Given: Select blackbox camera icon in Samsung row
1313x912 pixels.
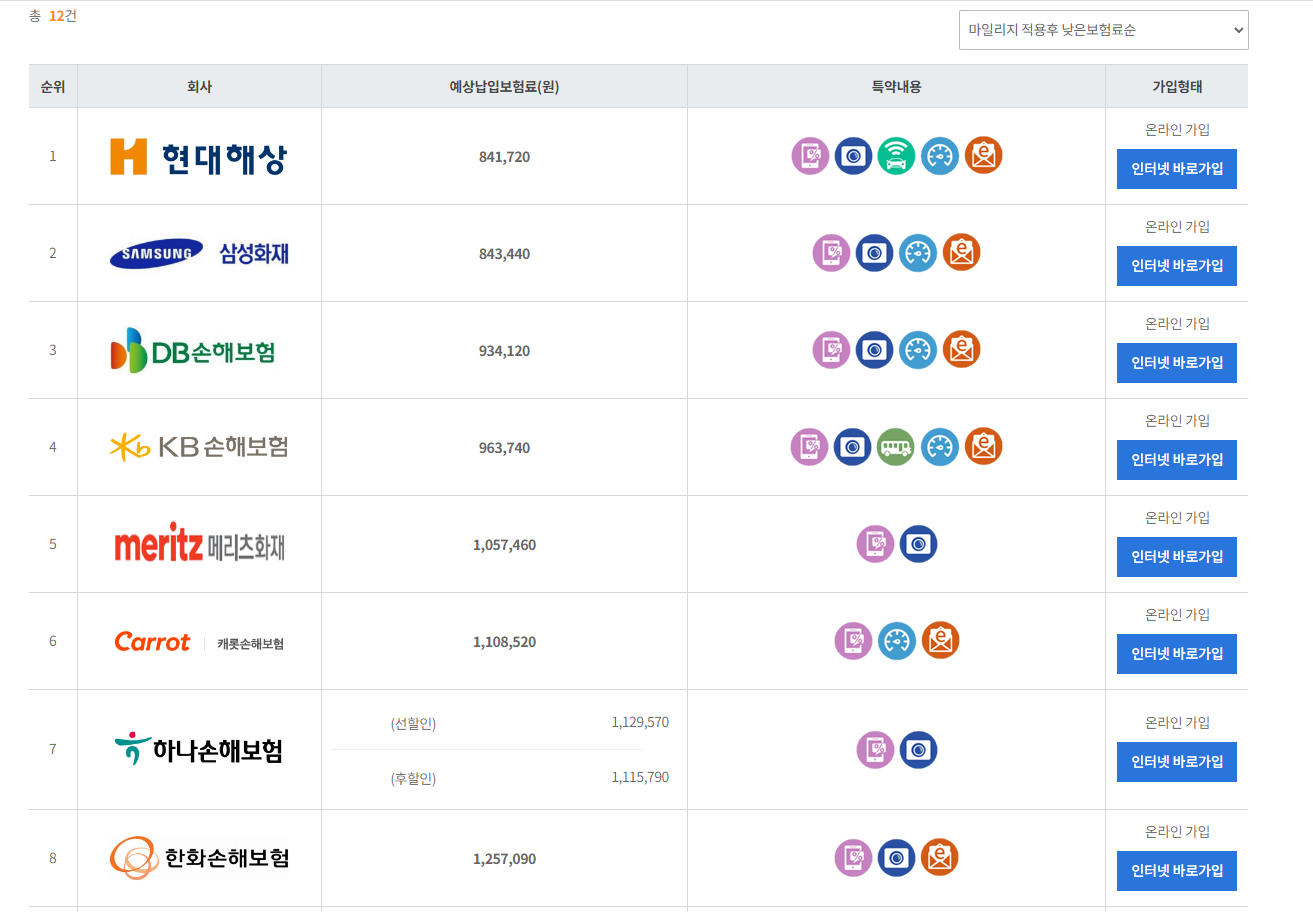Looking at the screenshot, I should point(875,253).
